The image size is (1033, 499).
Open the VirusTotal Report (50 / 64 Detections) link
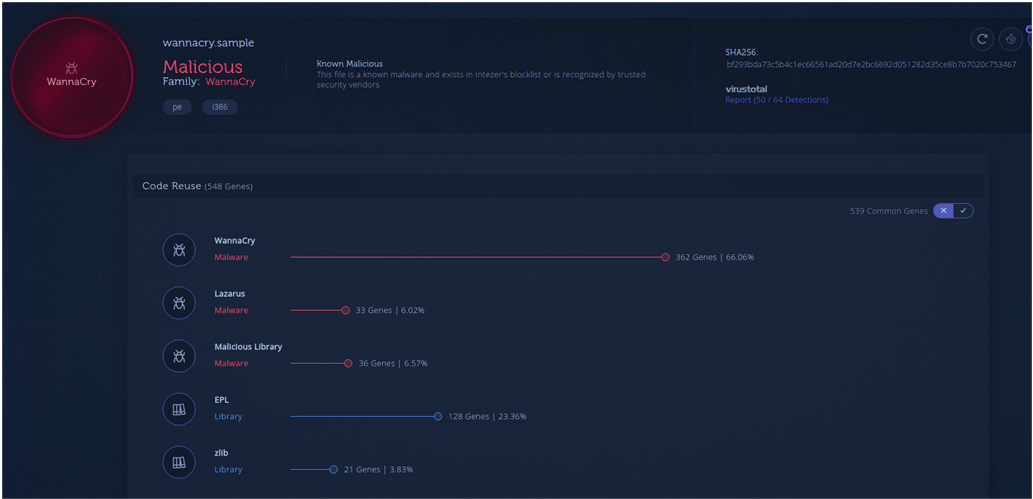[777, 100]
